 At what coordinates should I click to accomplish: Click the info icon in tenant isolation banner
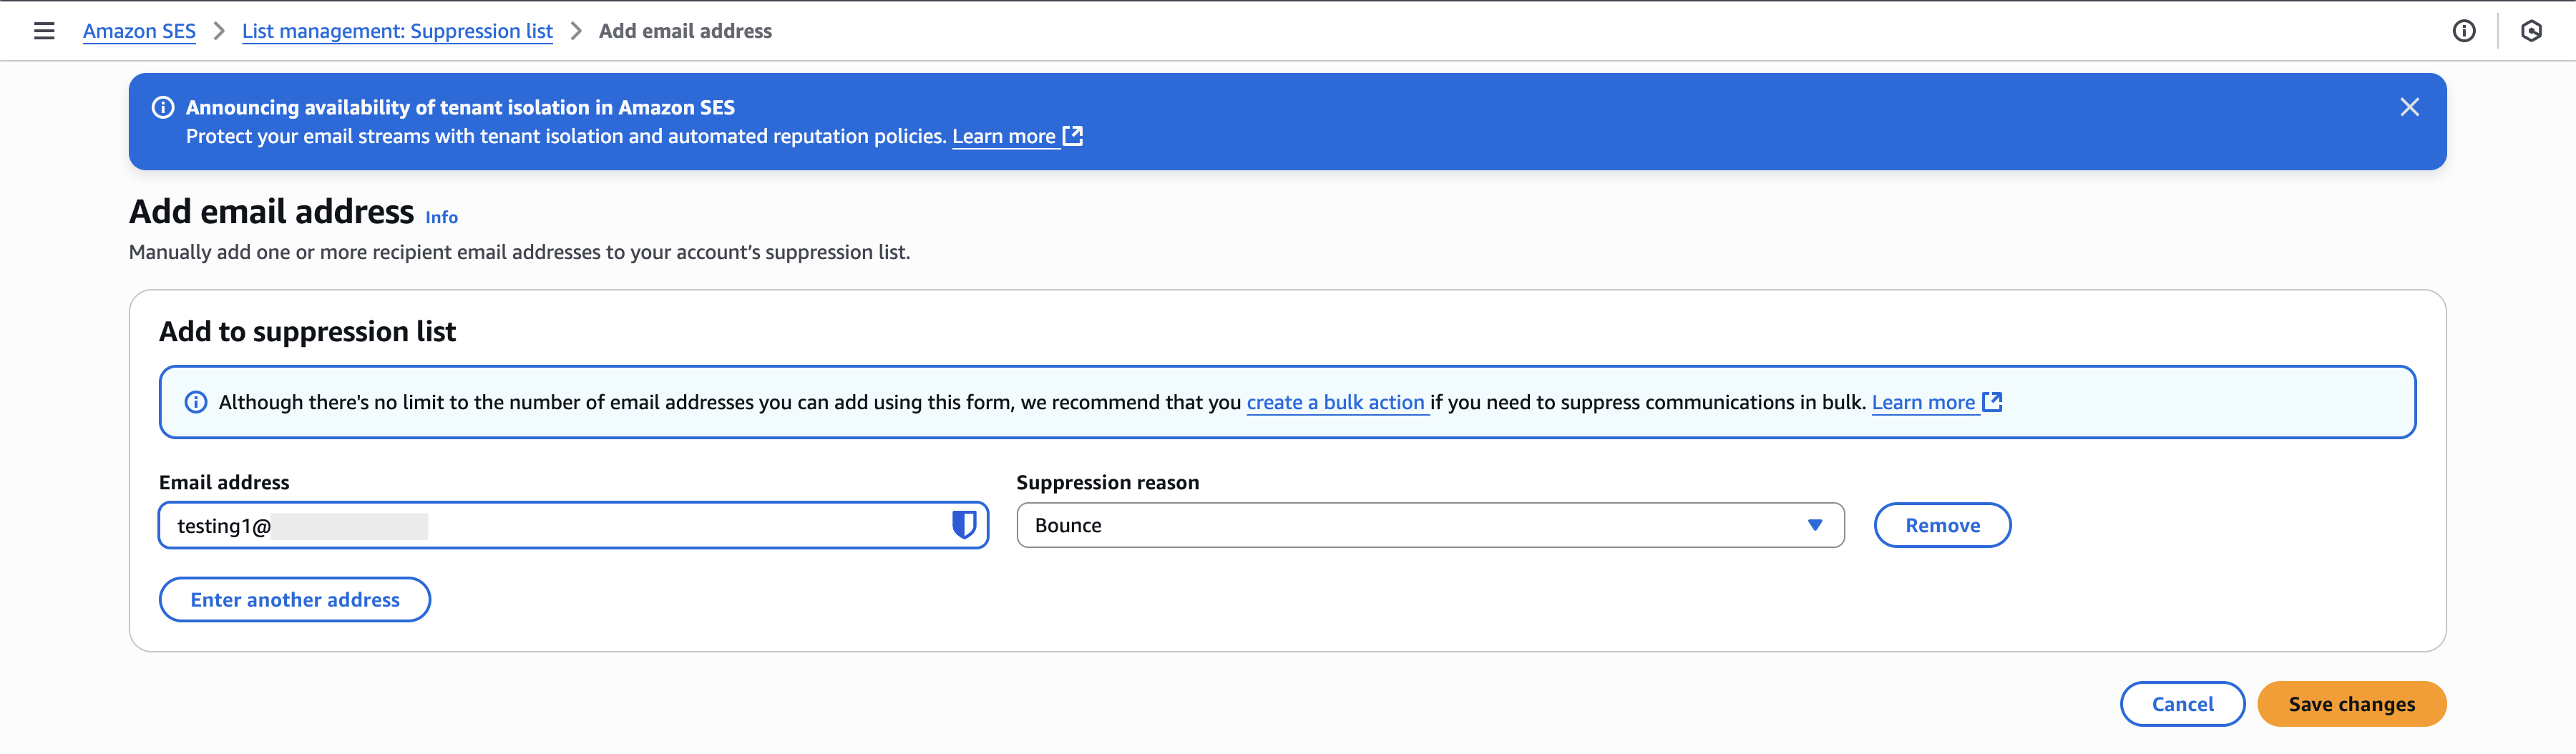pos(163,107)
